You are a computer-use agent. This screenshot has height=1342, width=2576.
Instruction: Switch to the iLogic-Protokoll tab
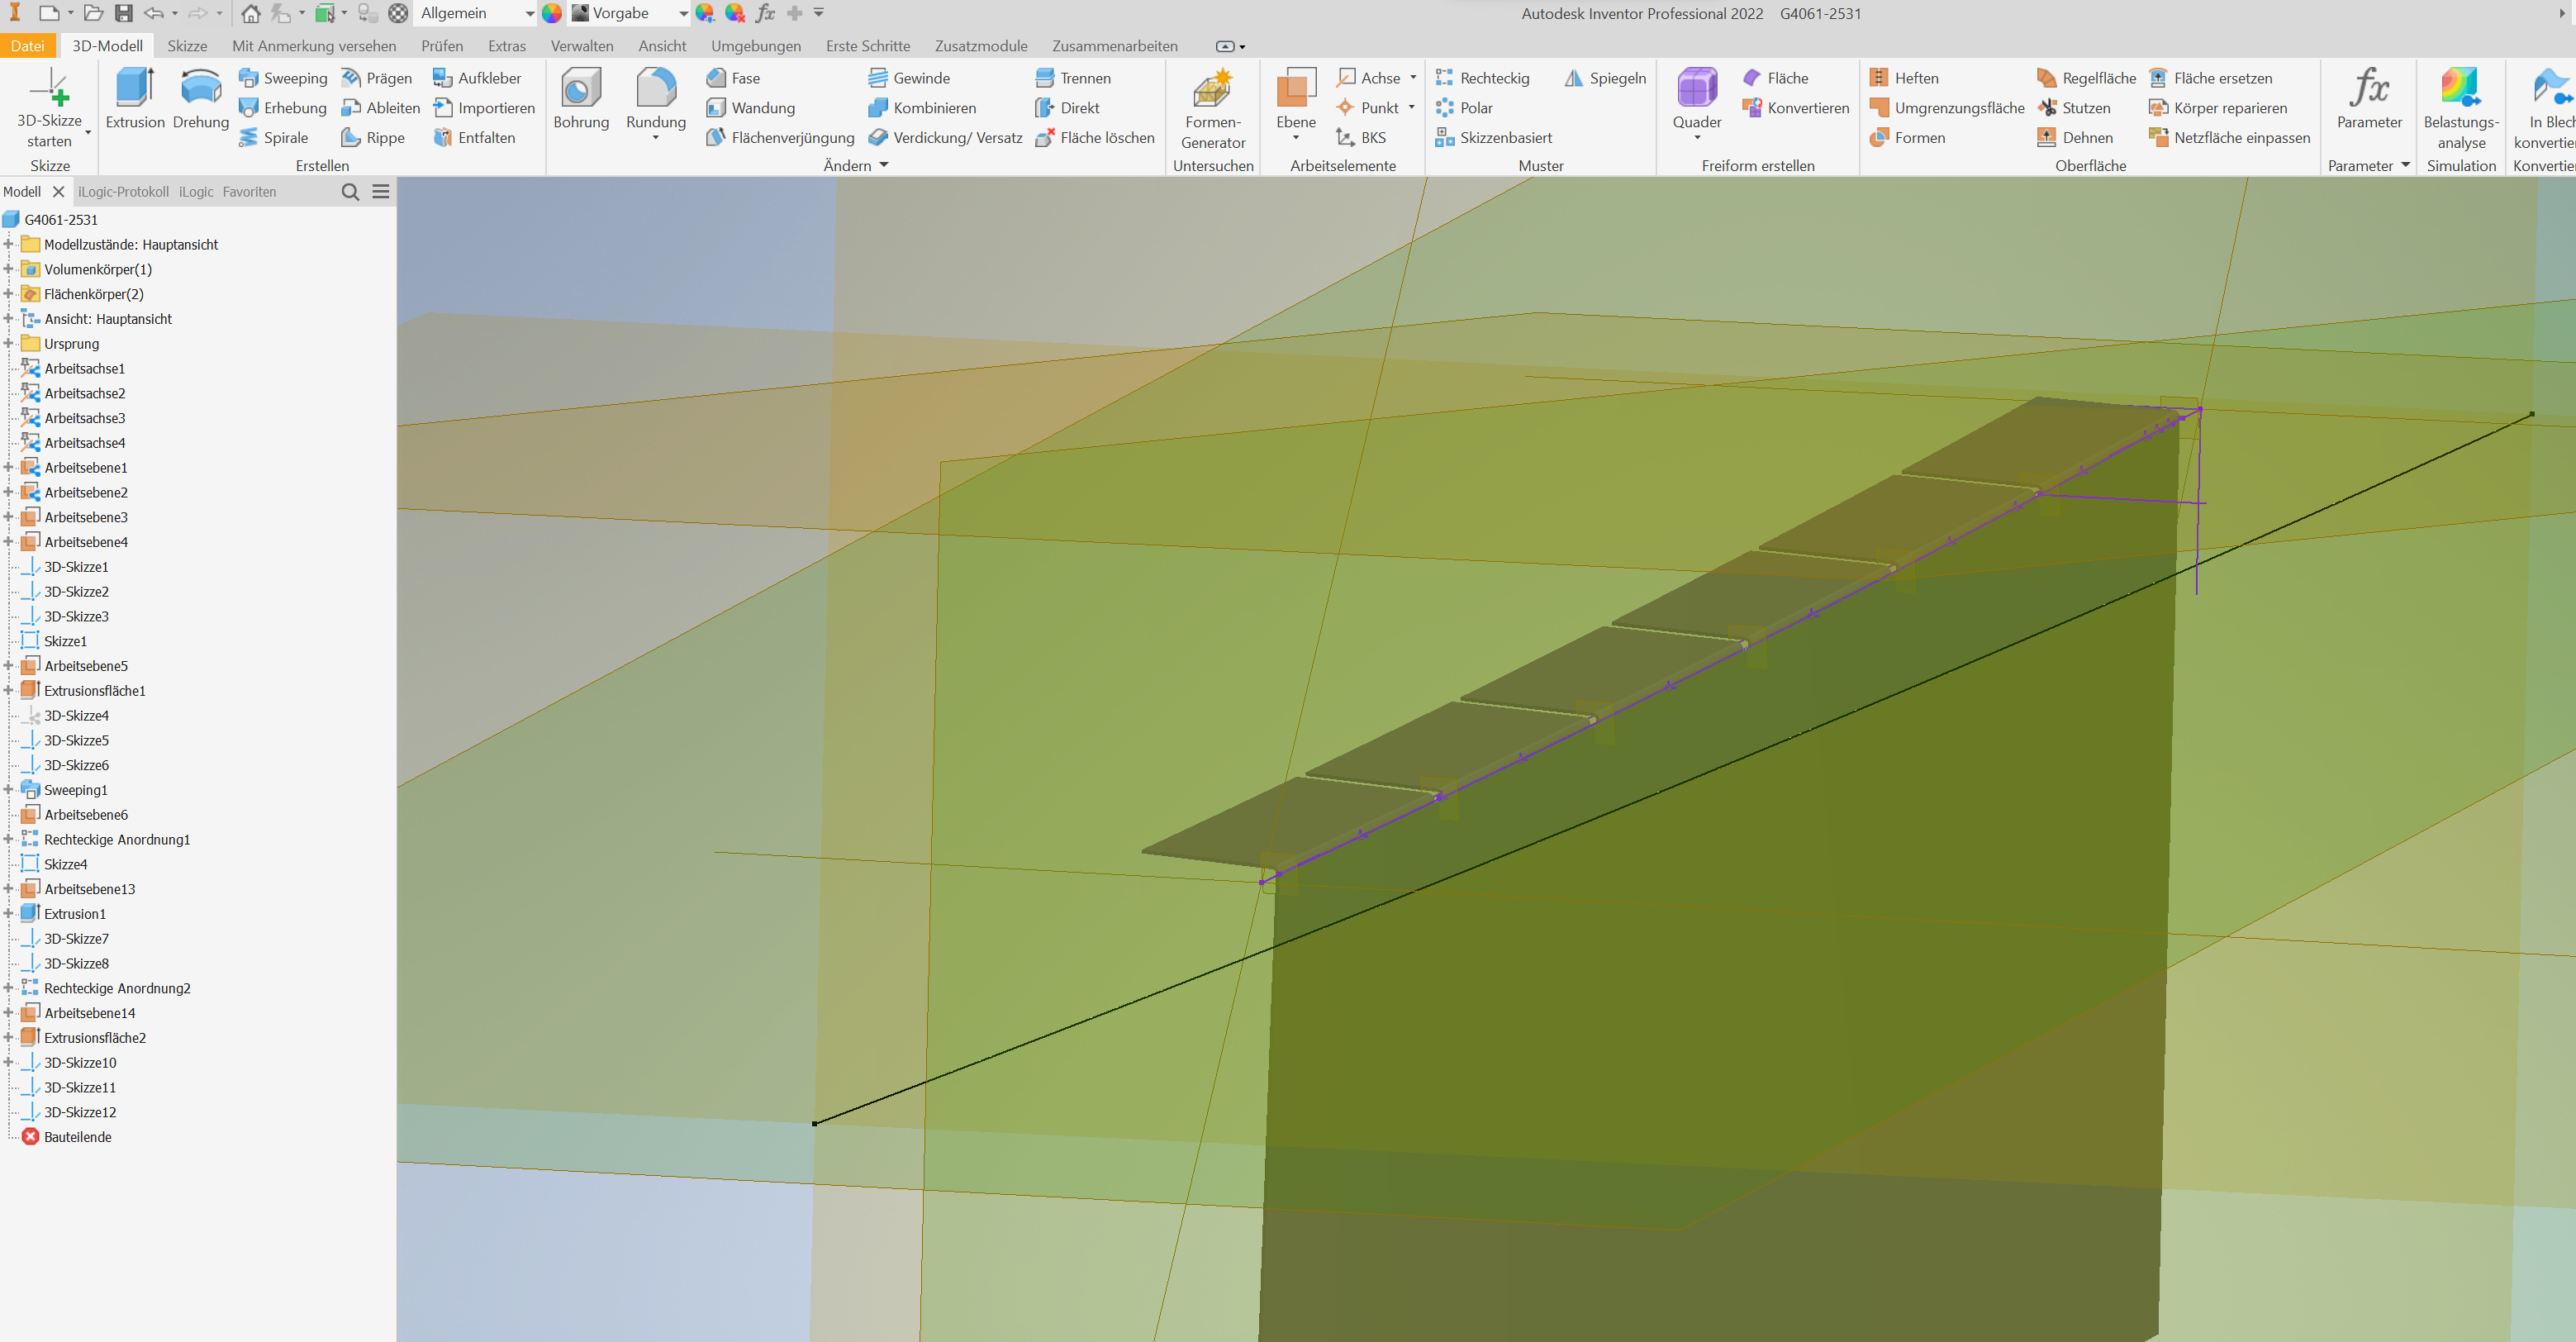coord(123,191)
